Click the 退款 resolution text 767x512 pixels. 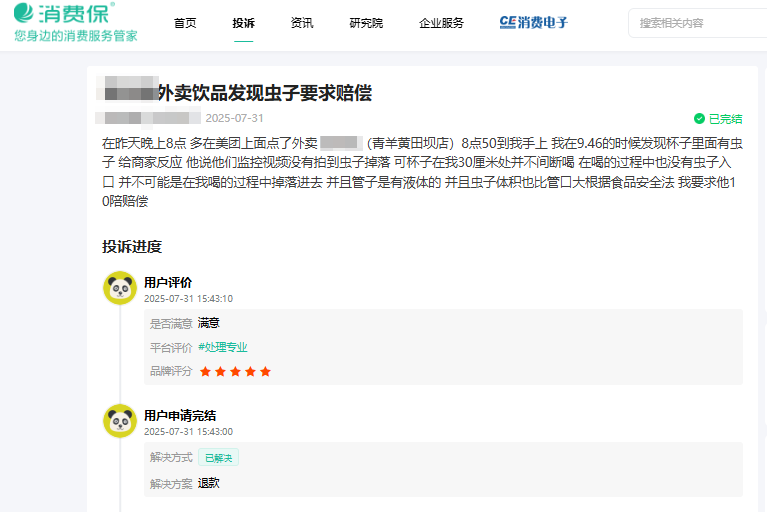point(209,483)
